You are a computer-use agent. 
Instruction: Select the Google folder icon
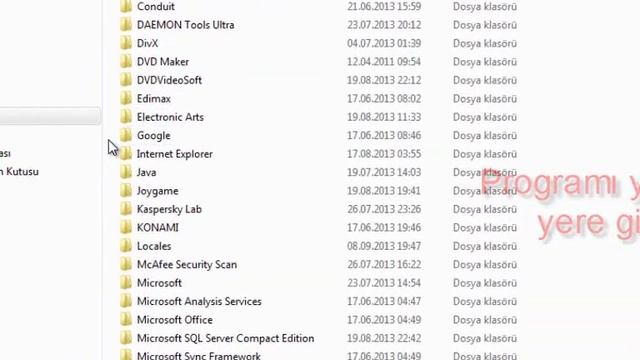click(x=126, y=136)
